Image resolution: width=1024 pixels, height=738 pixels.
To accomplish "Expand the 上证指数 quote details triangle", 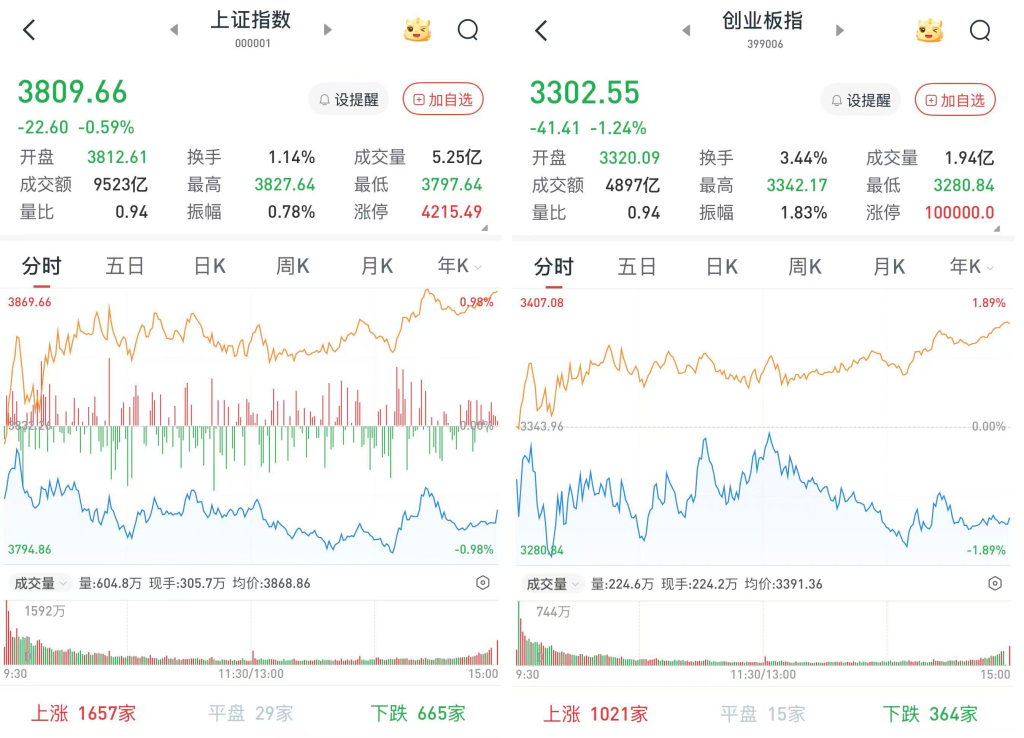I will click(x=485, y=228).
